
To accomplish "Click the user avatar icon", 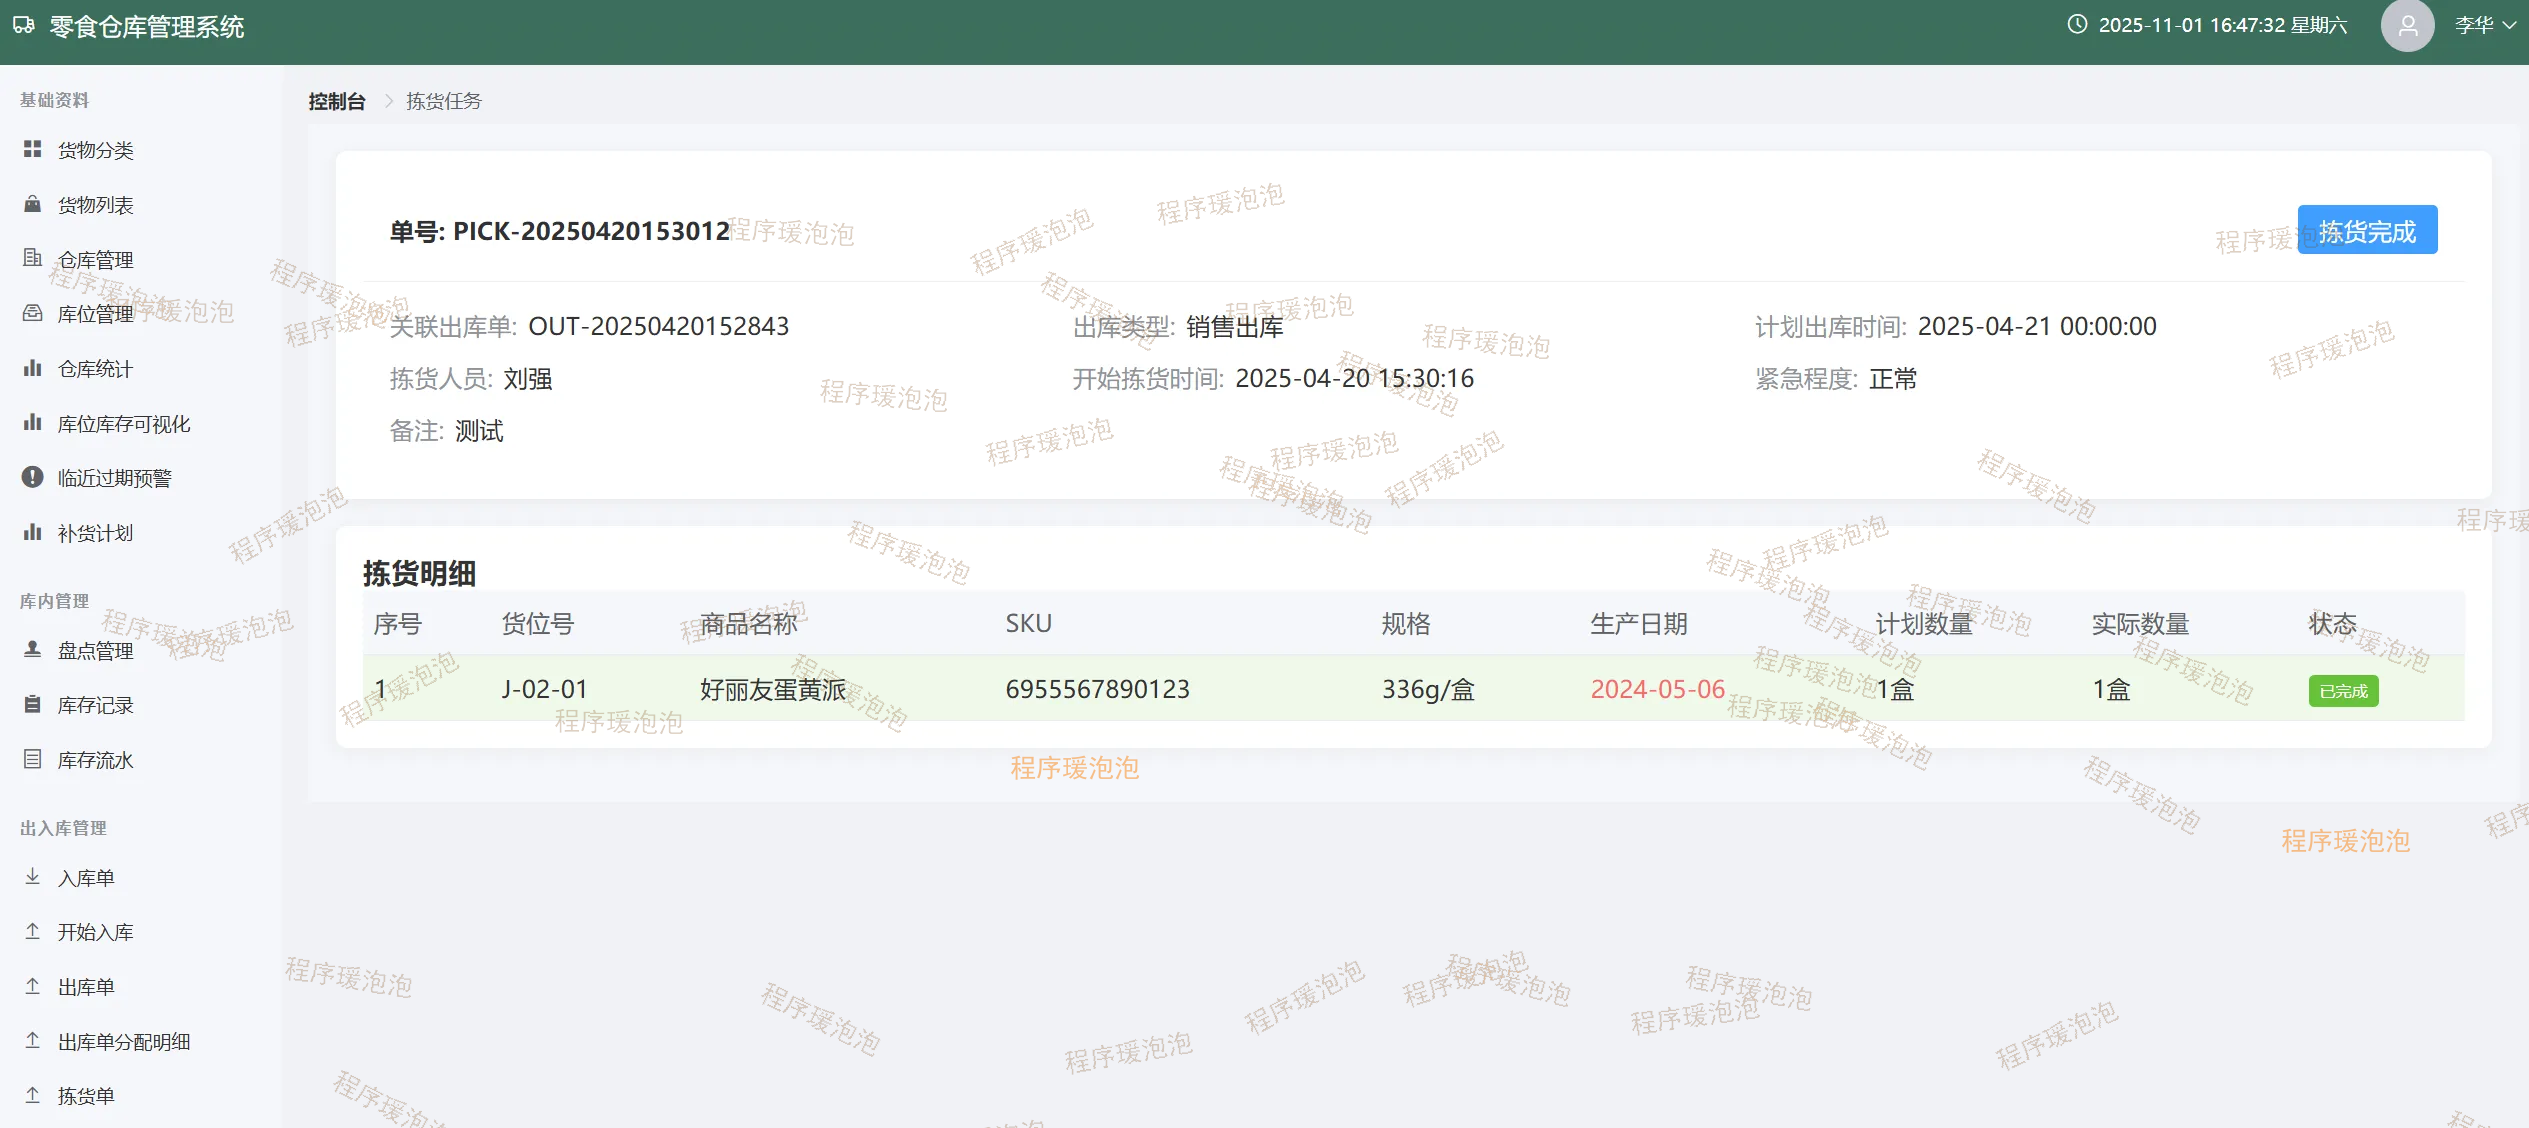I will [2406, 26].
